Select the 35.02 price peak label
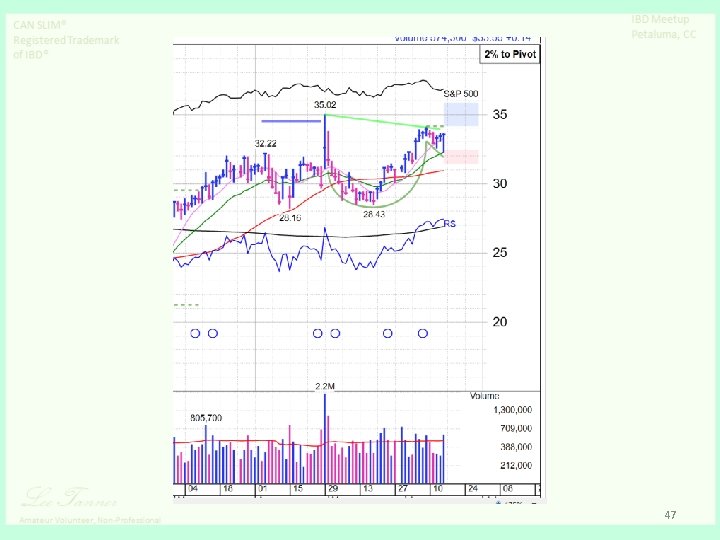Viewport: 720px width, 540px height. click(325, 105)
